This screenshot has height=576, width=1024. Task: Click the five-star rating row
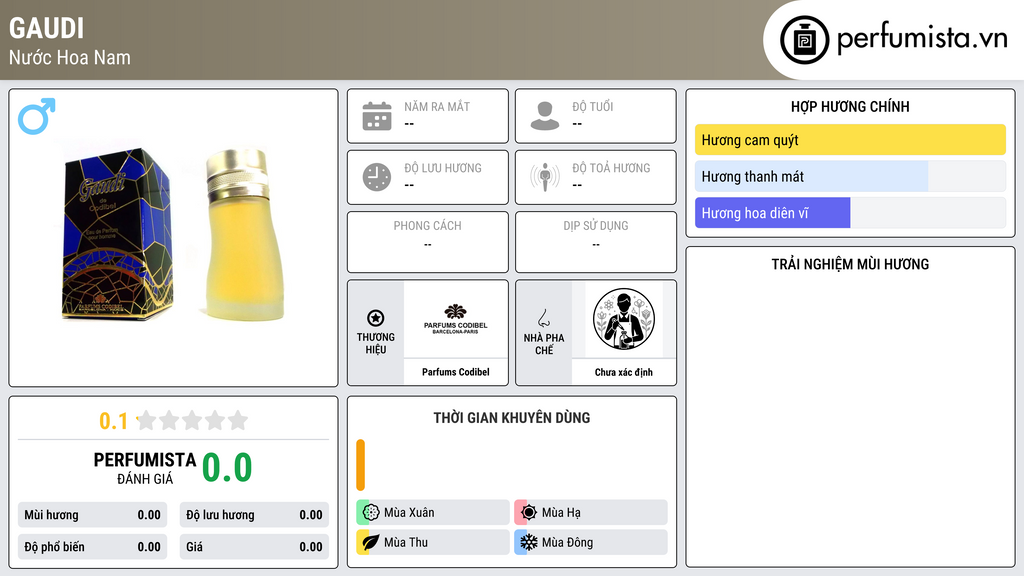pyautogui.click(x=192, y=421)
